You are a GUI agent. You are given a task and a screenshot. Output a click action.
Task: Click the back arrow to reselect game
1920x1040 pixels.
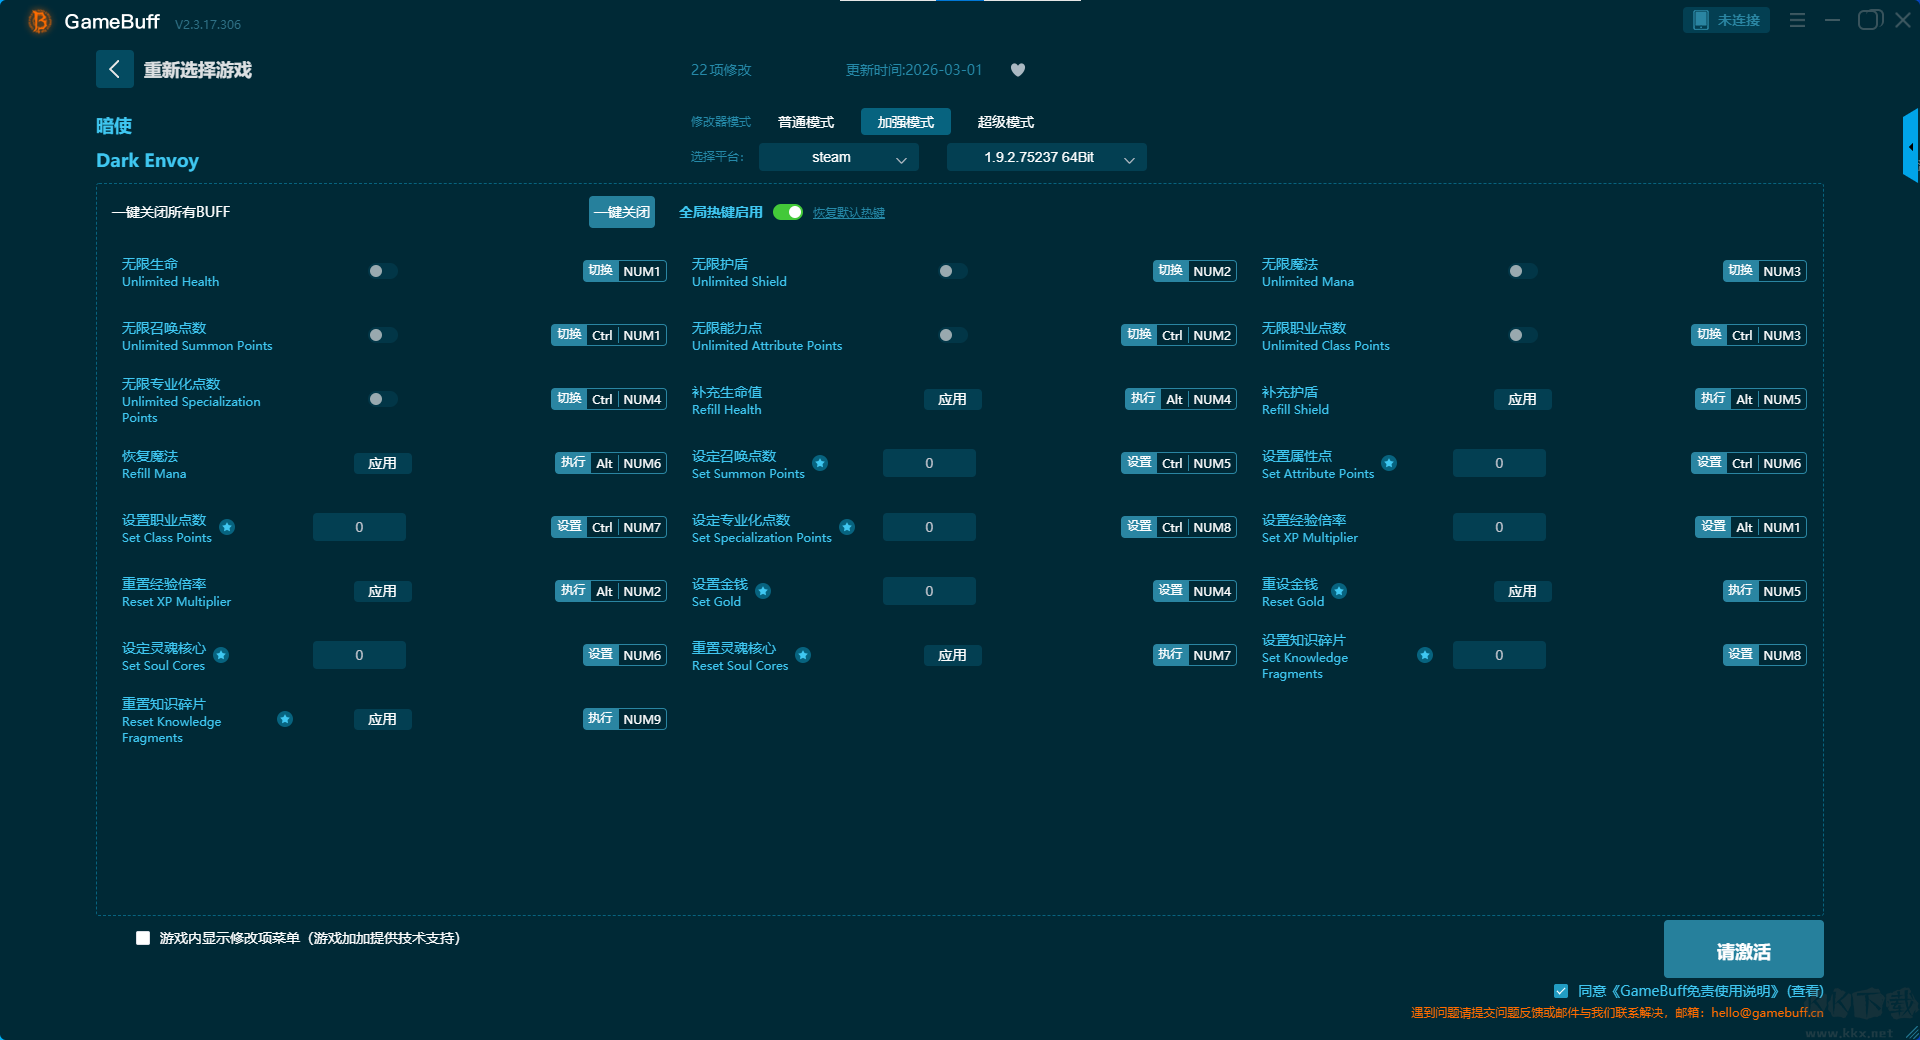click(x=114, y=69)
